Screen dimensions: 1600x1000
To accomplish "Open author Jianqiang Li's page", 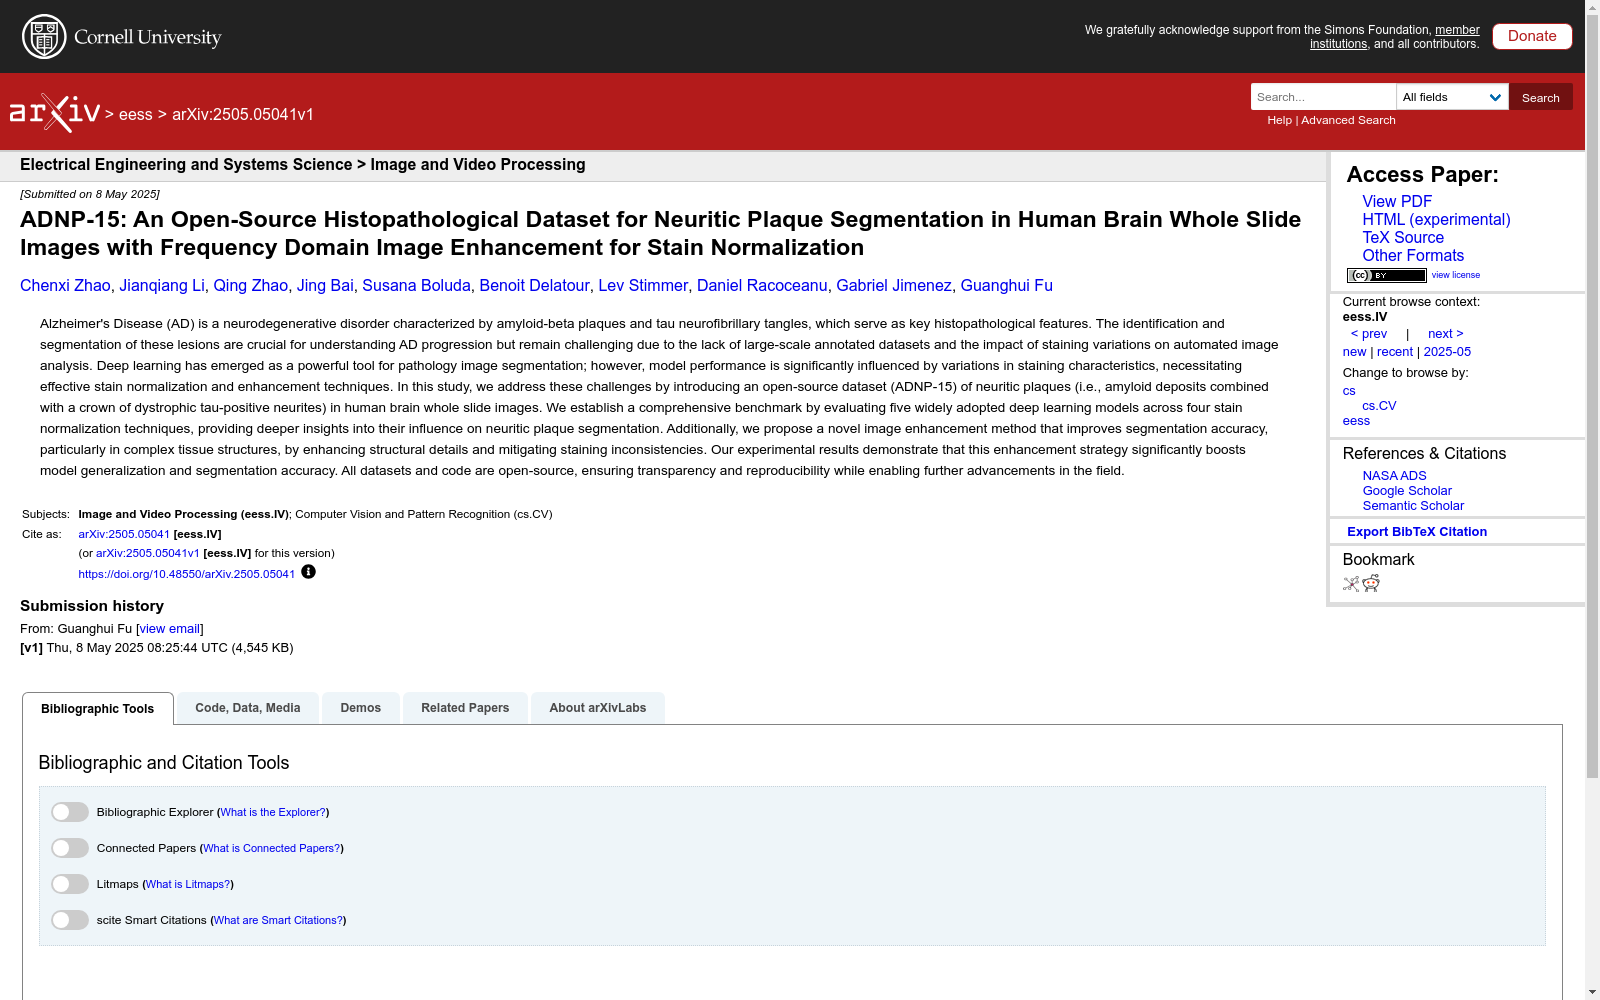I will (162, 286).
